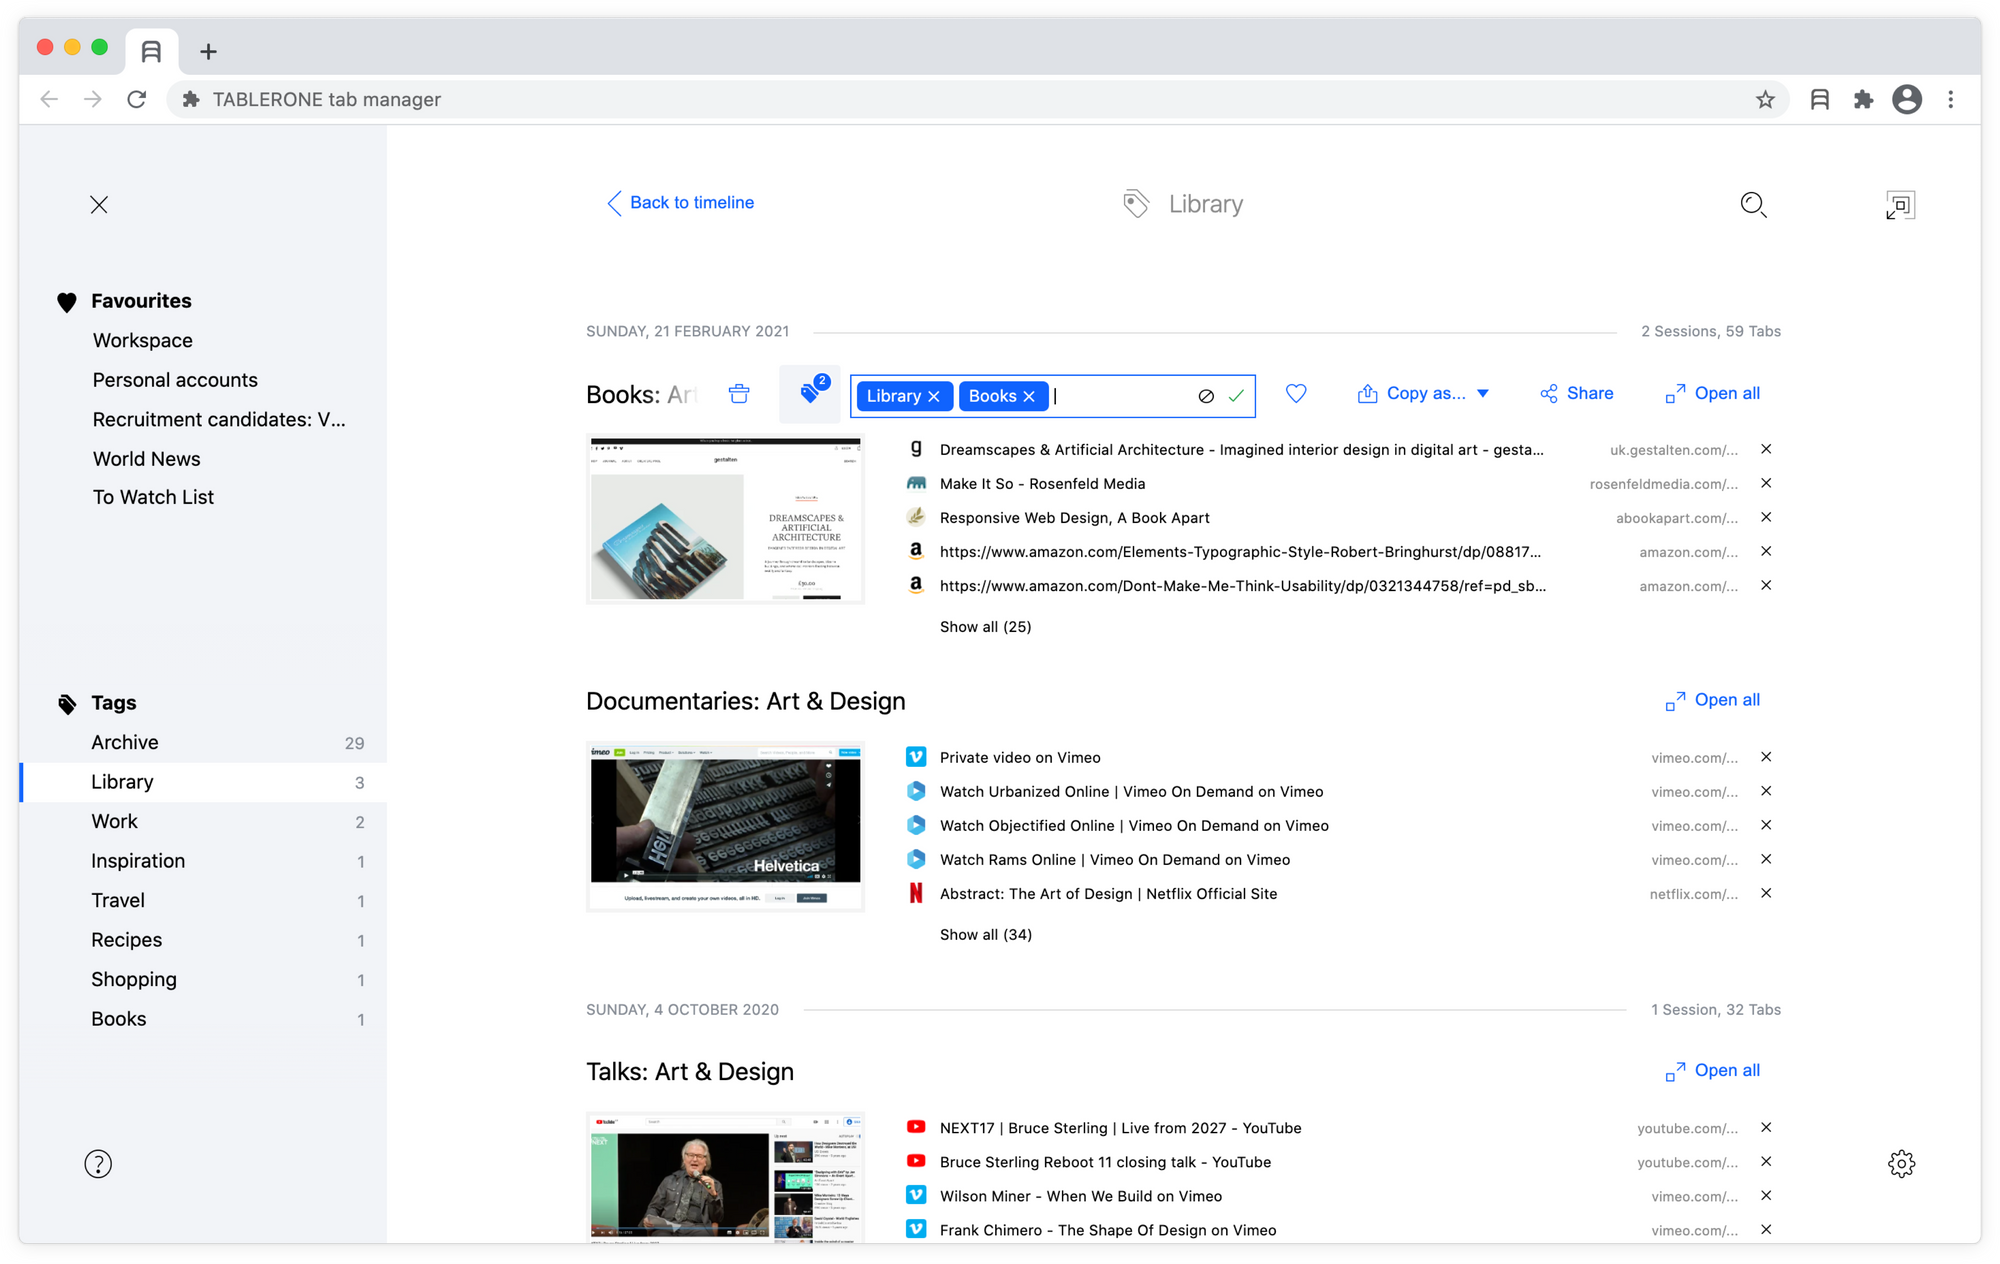Close the sidebar with X icon

pyautogui.click(x=99, y=205)
